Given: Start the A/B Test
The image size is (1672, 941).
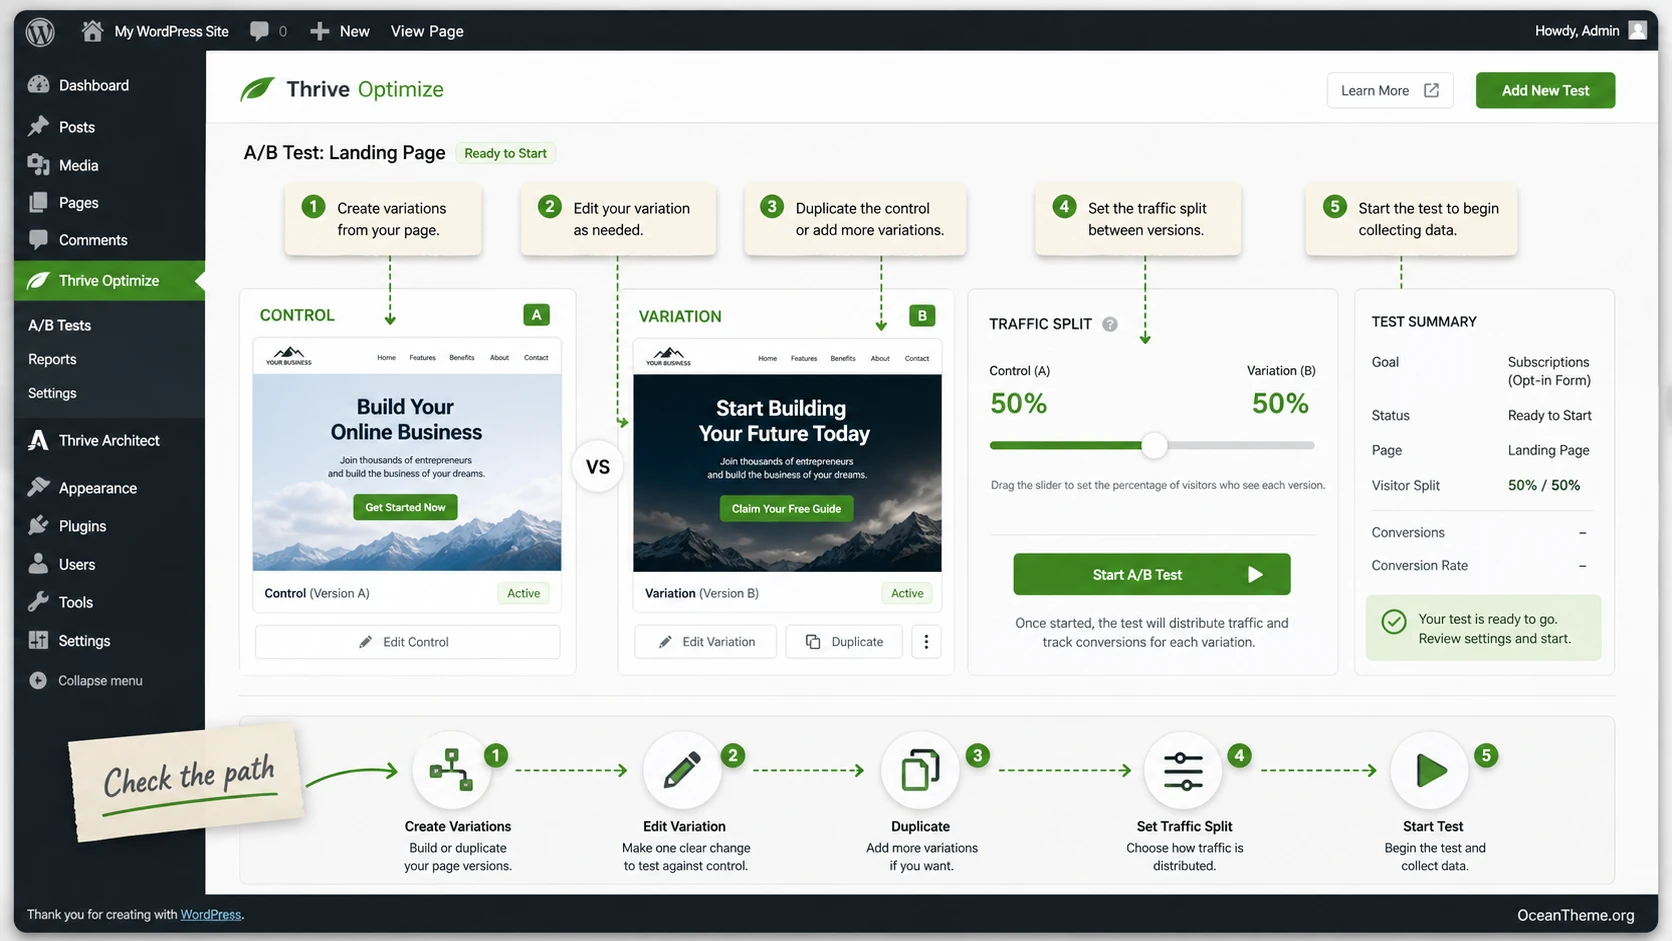Looking at the screenshot, I should tap(1152, 574).
